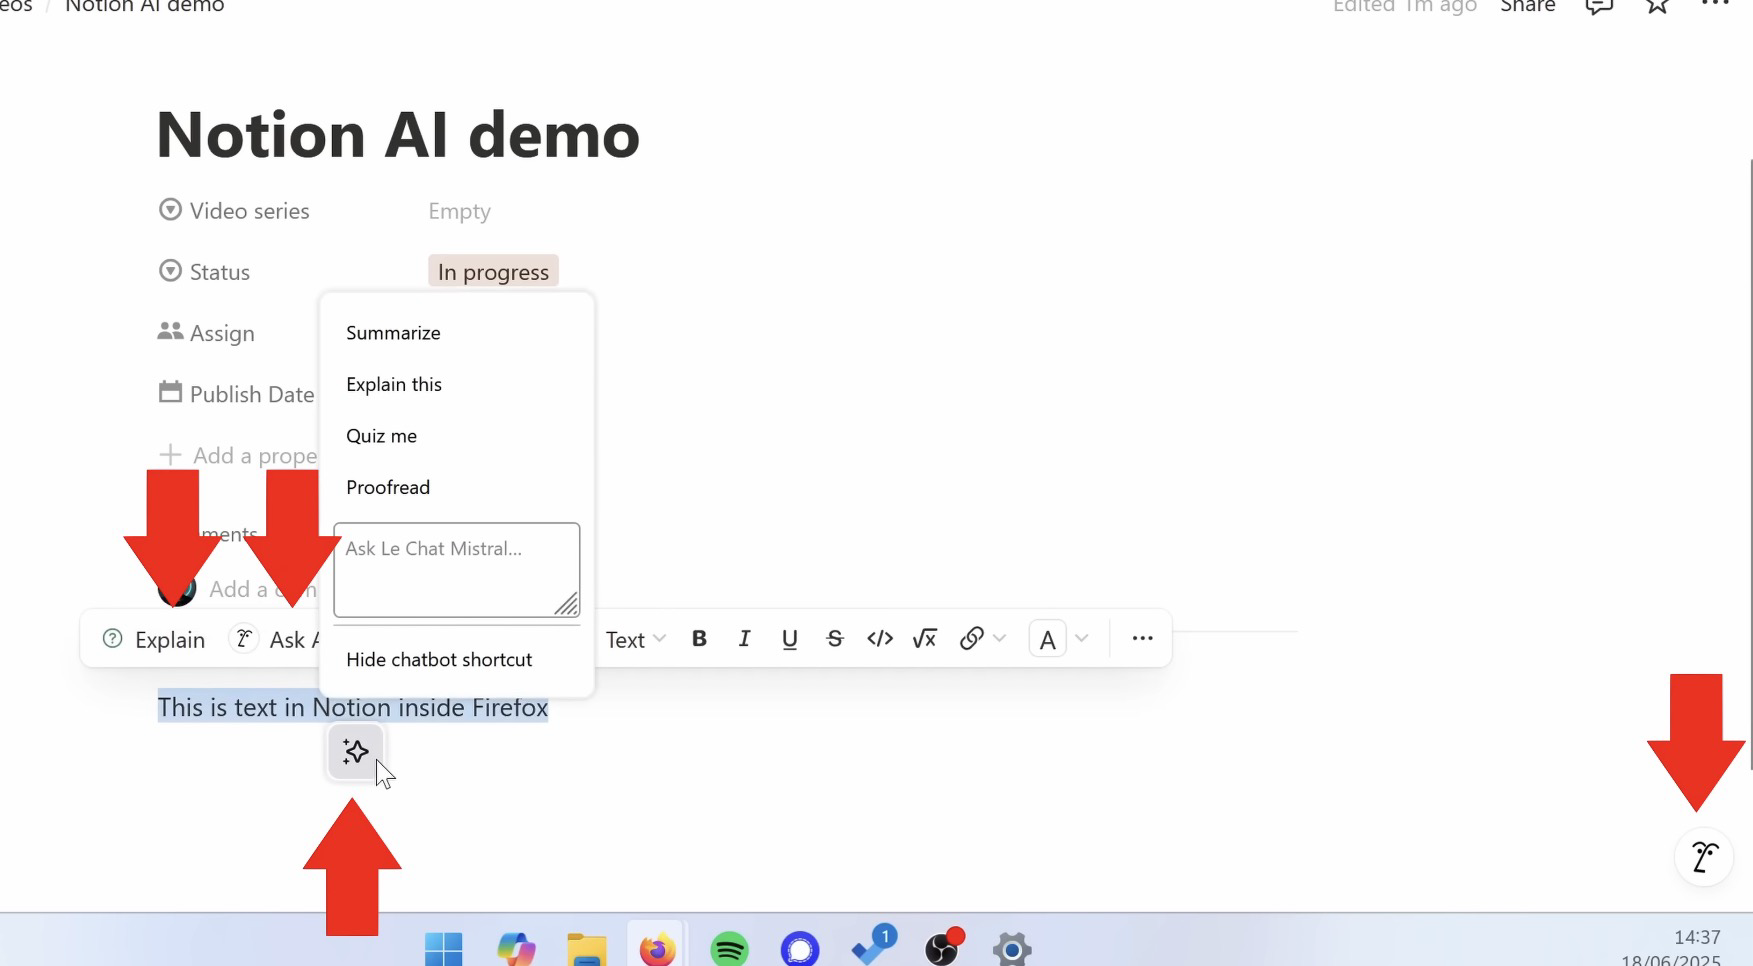Click Share in the top bar
This screenshot has width=1753, height=966.
tap(1528, 6)
